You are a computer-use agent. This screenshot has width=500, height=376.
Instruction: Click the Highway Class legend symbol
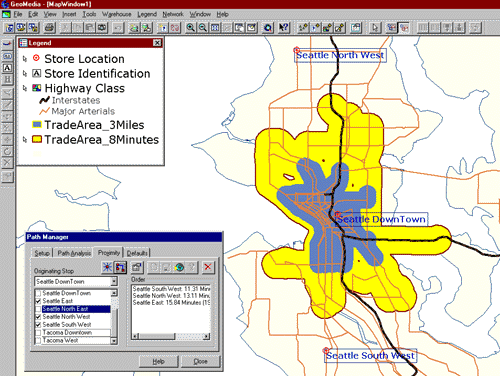click(x=36, y=88)
